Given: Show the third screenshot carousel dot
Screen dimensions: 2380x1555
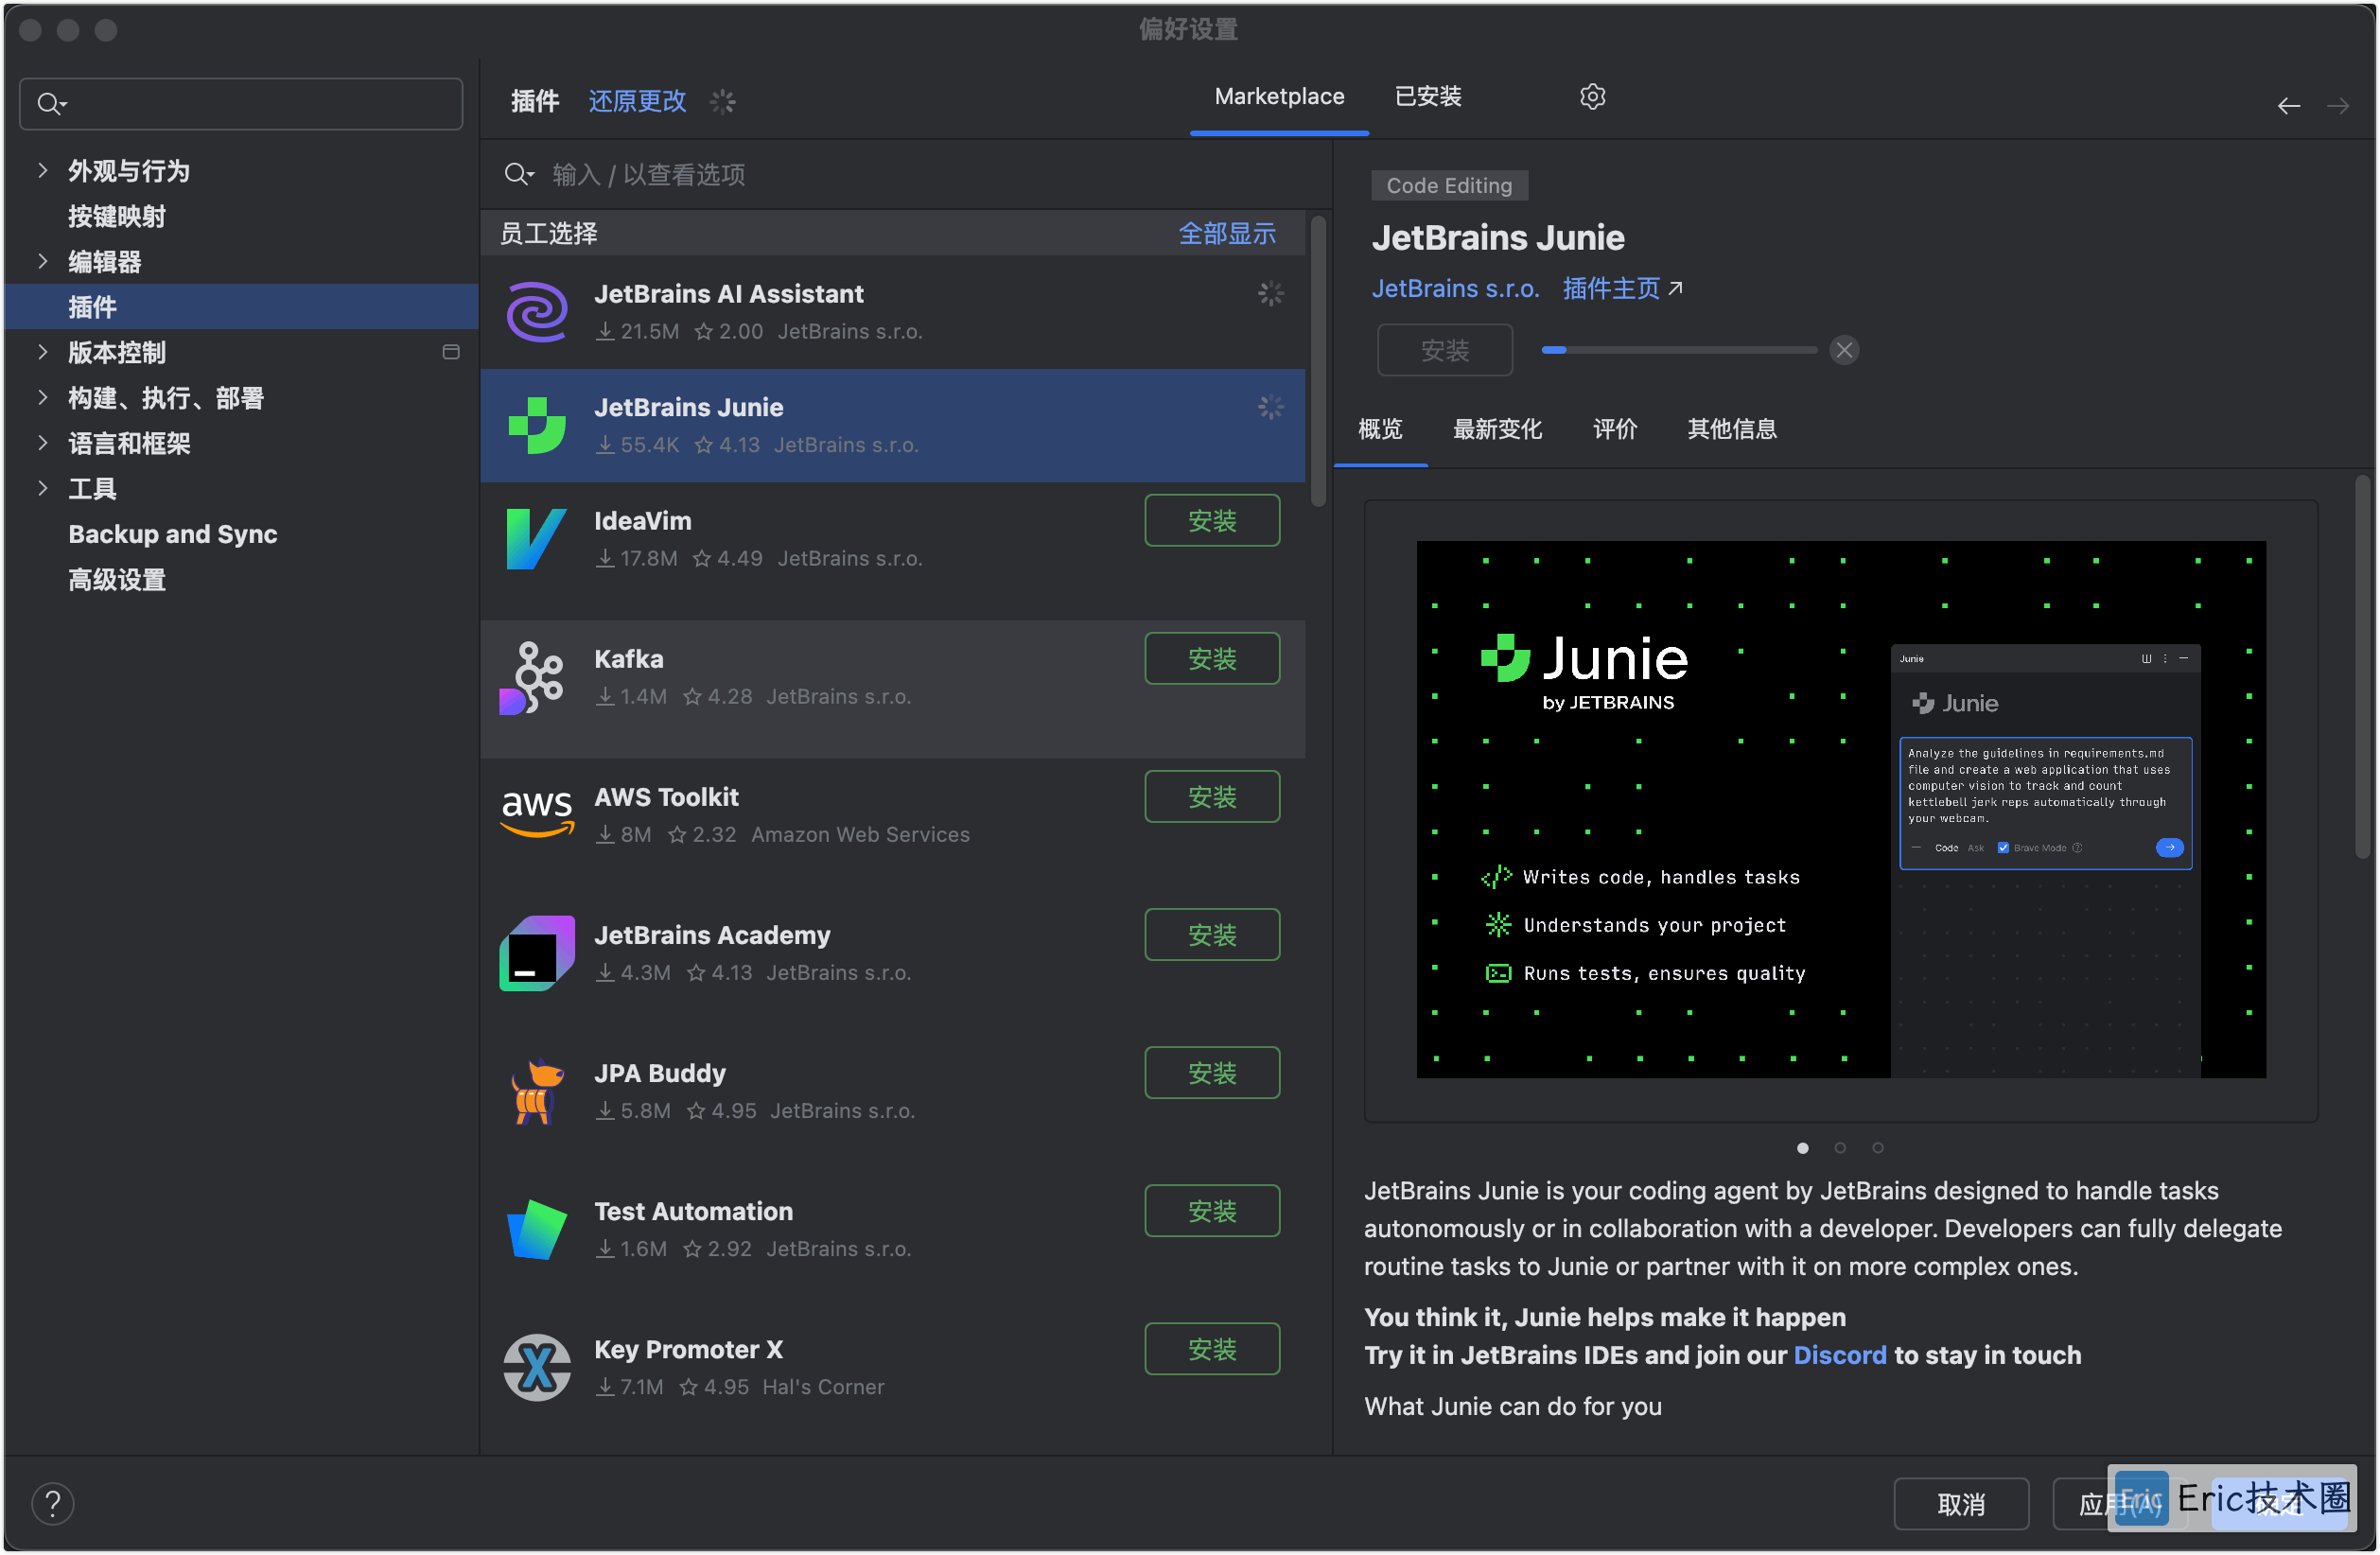Looking at the screenshot, I should pos(1878,1147).
